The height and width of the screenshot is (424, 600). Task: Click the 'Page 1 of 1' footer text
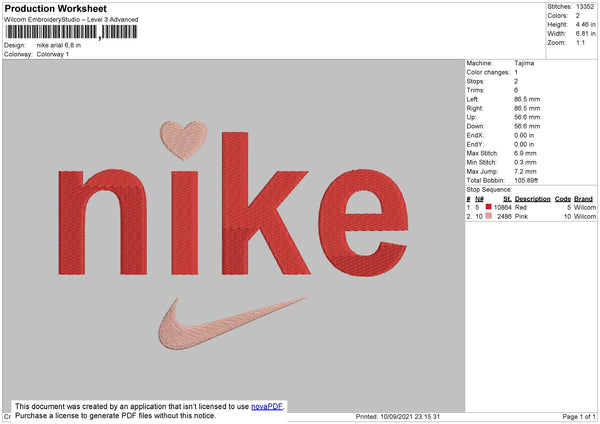point(579,417)
